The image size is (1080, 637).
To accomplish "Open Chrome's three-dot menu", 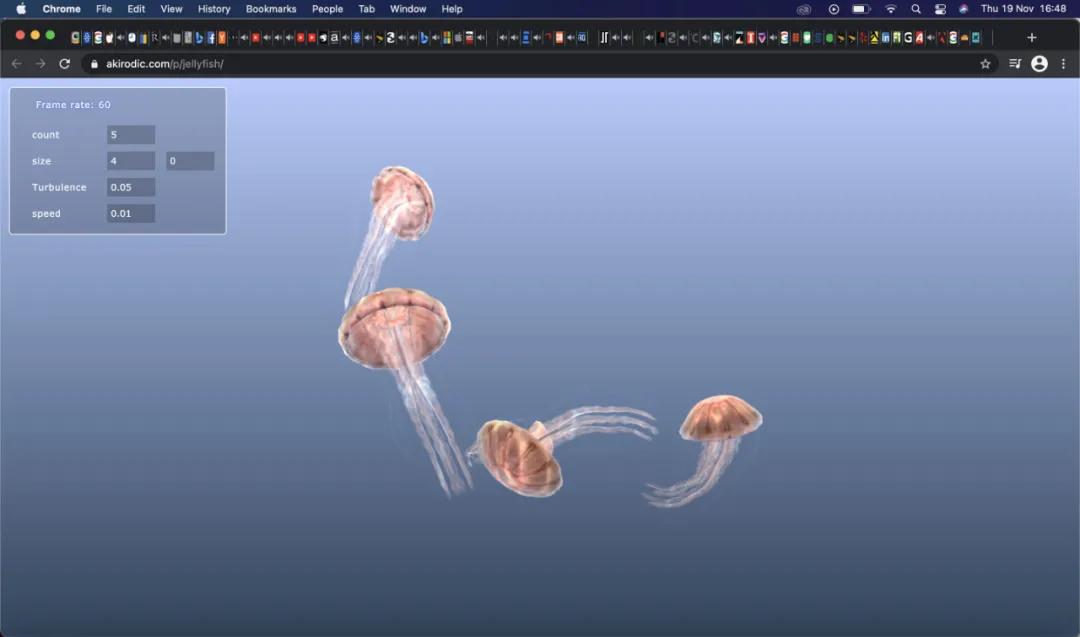I will (x=1062, y=63).
